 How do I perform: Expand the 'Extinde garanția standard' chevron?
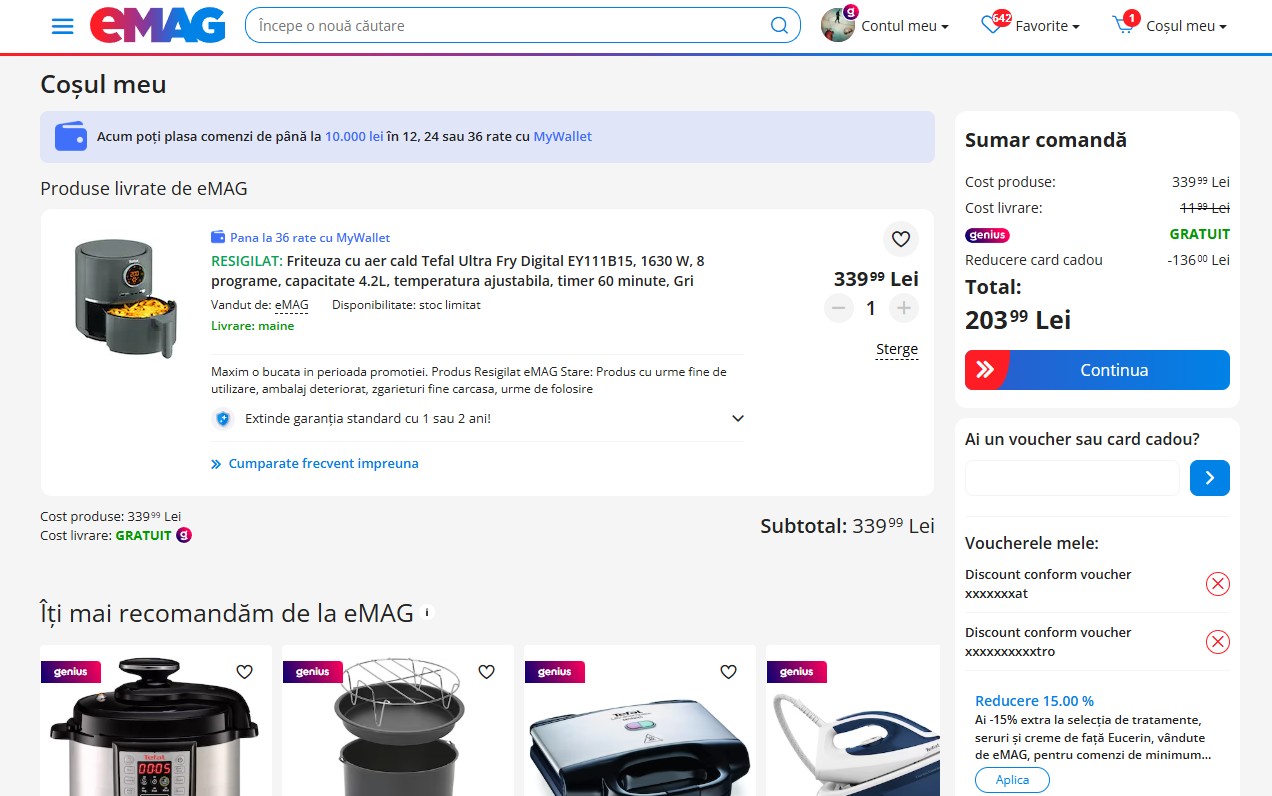pos(738,419)
